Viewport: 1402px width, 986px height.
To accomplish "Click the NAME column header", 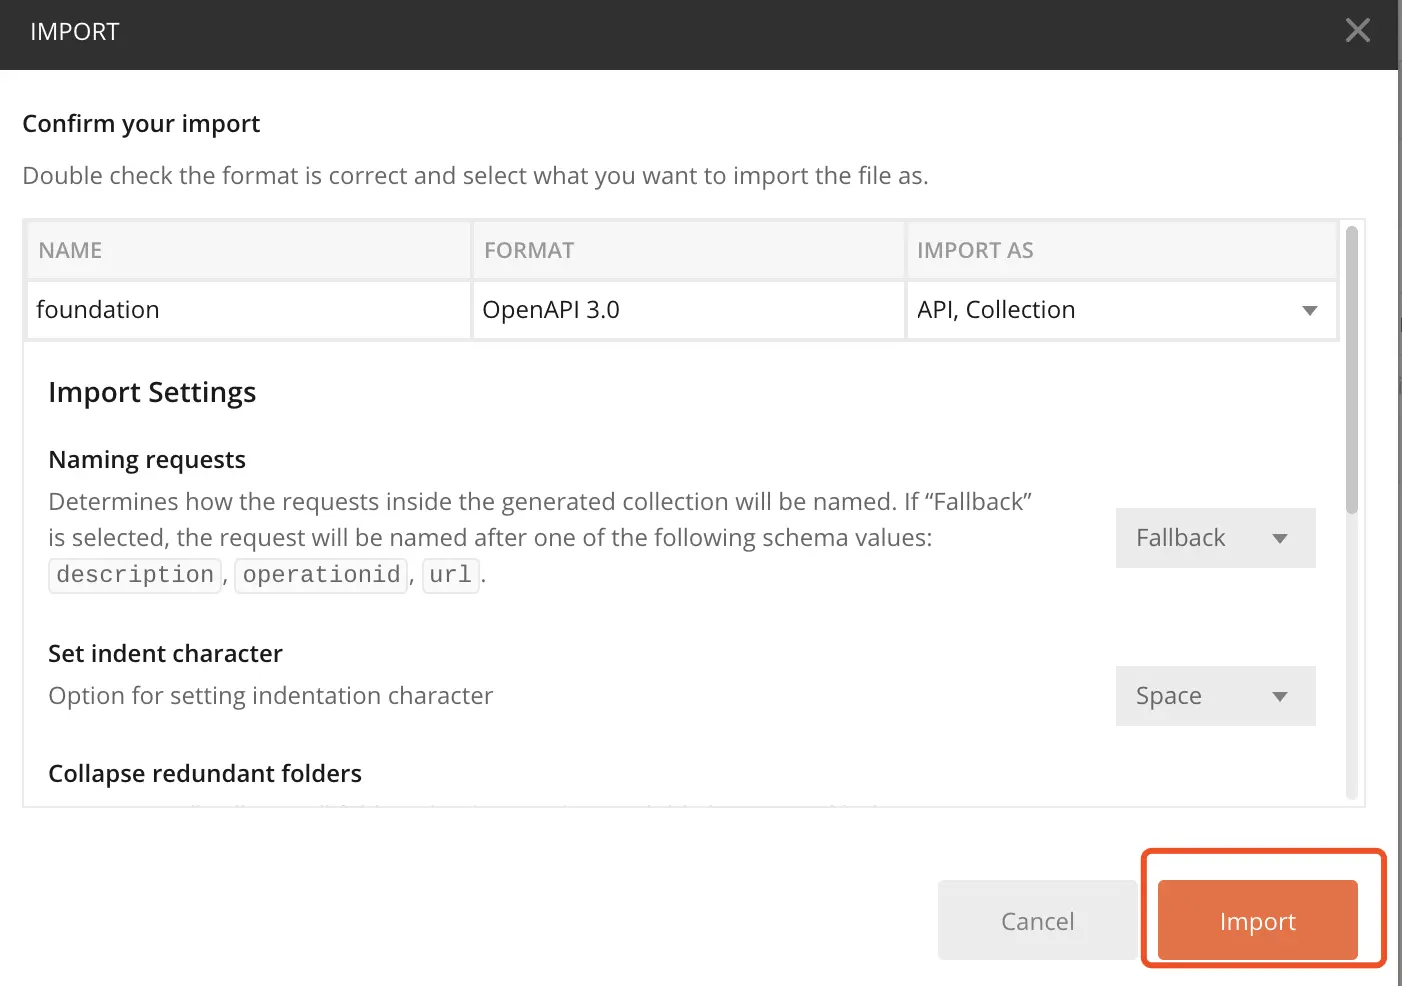I will pos(70,250).
